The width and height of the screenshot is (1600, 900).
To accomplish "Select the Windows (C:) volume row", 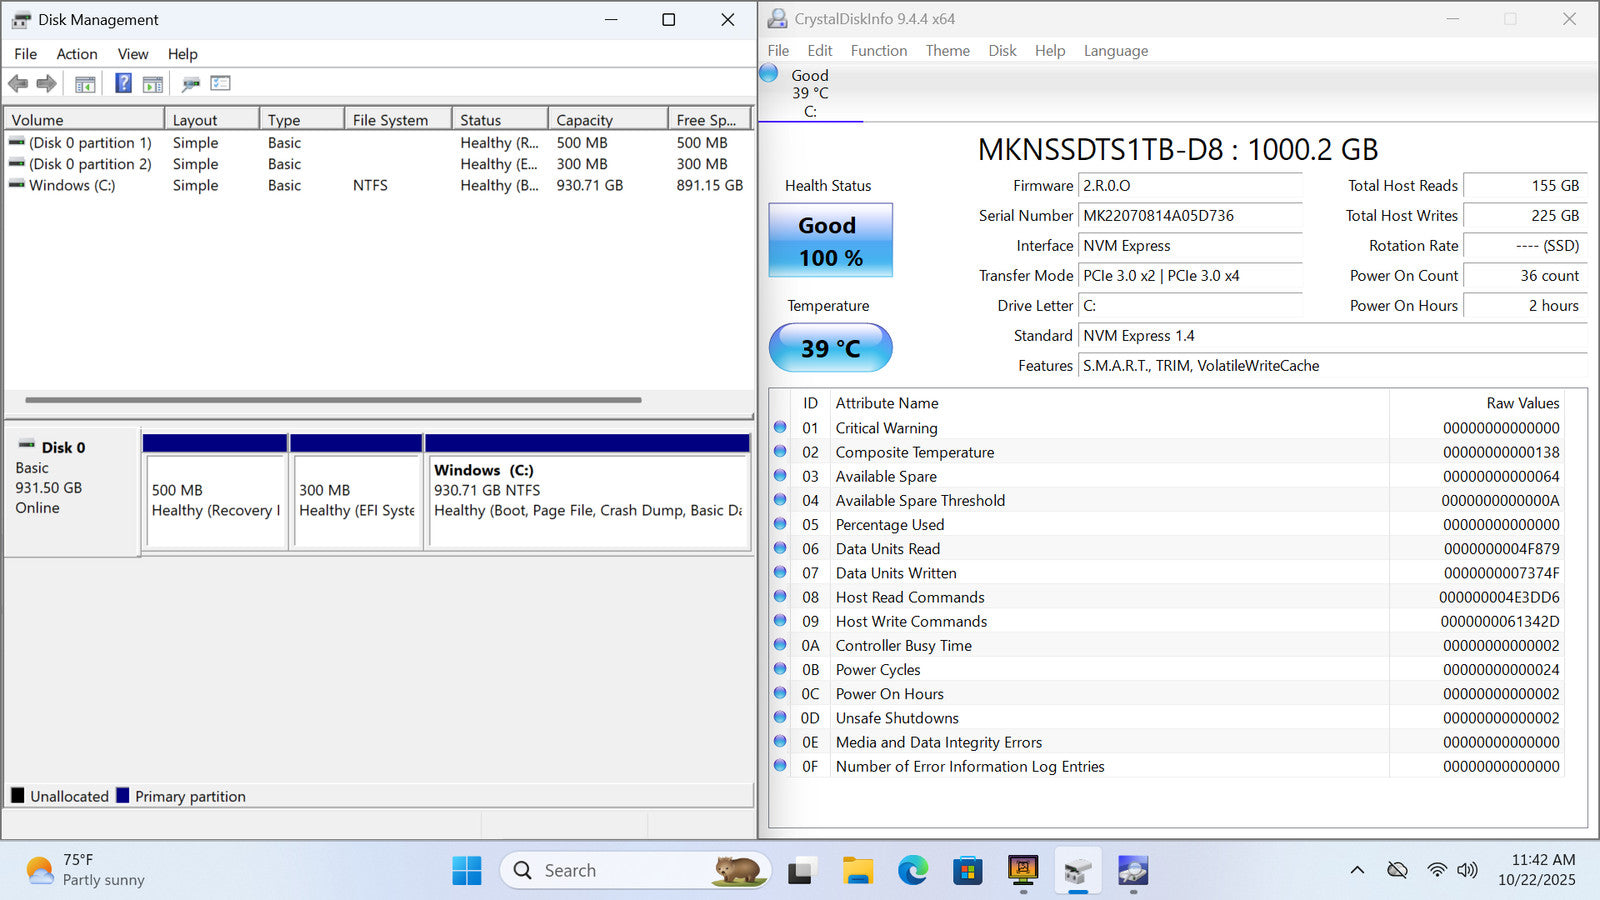I will pos(72,186).
